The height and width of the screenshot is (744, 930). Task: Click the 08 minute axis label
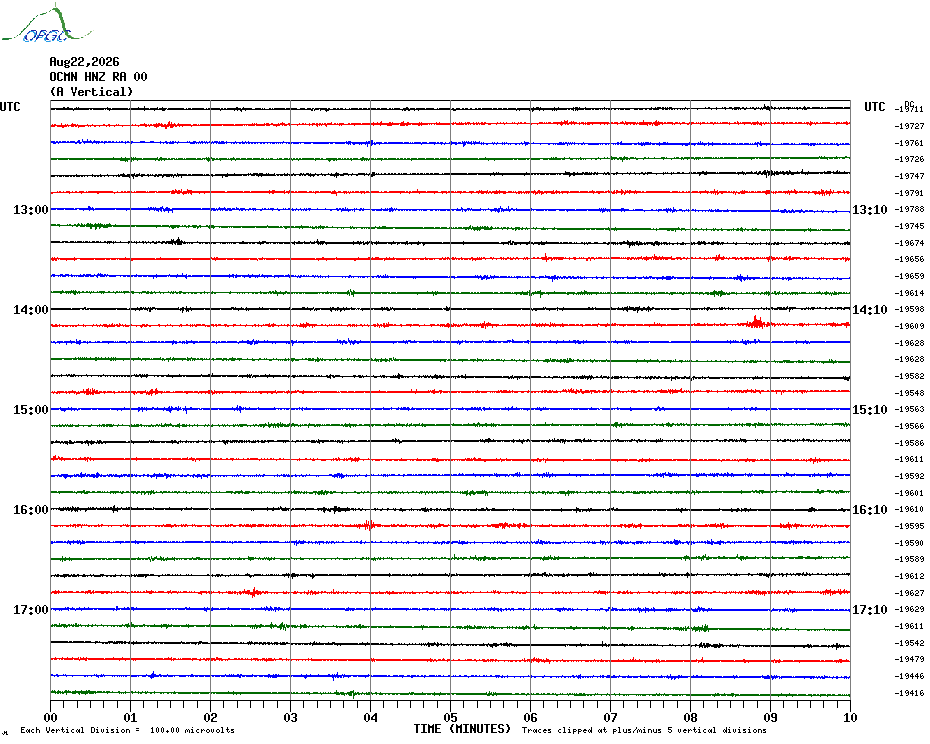tap(690, 718)
